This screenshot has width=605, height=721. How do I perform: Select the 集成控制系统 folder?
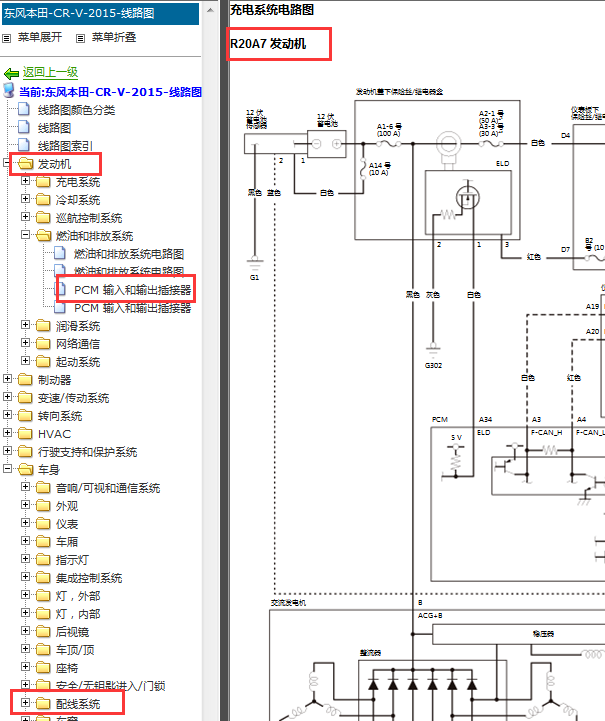[89, 578]
